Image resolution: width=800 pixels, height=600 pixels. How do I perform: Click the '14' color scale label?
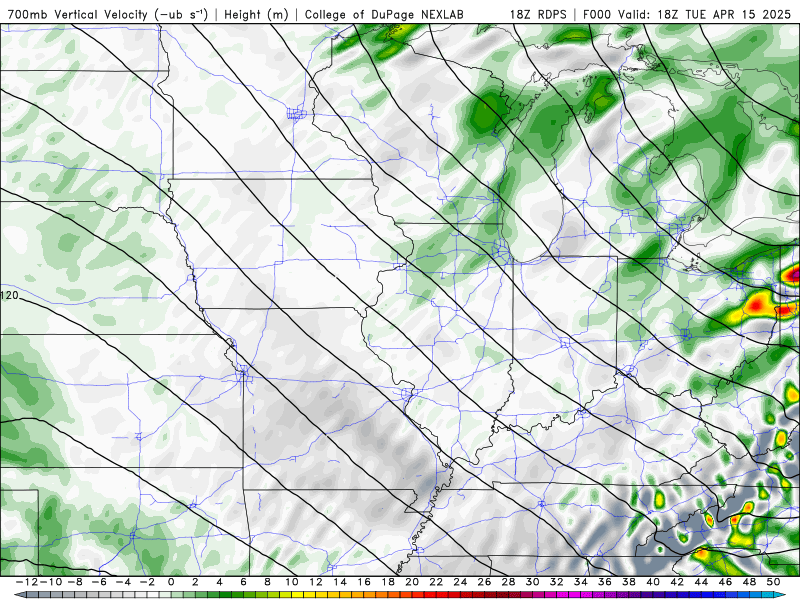point(340,582)
